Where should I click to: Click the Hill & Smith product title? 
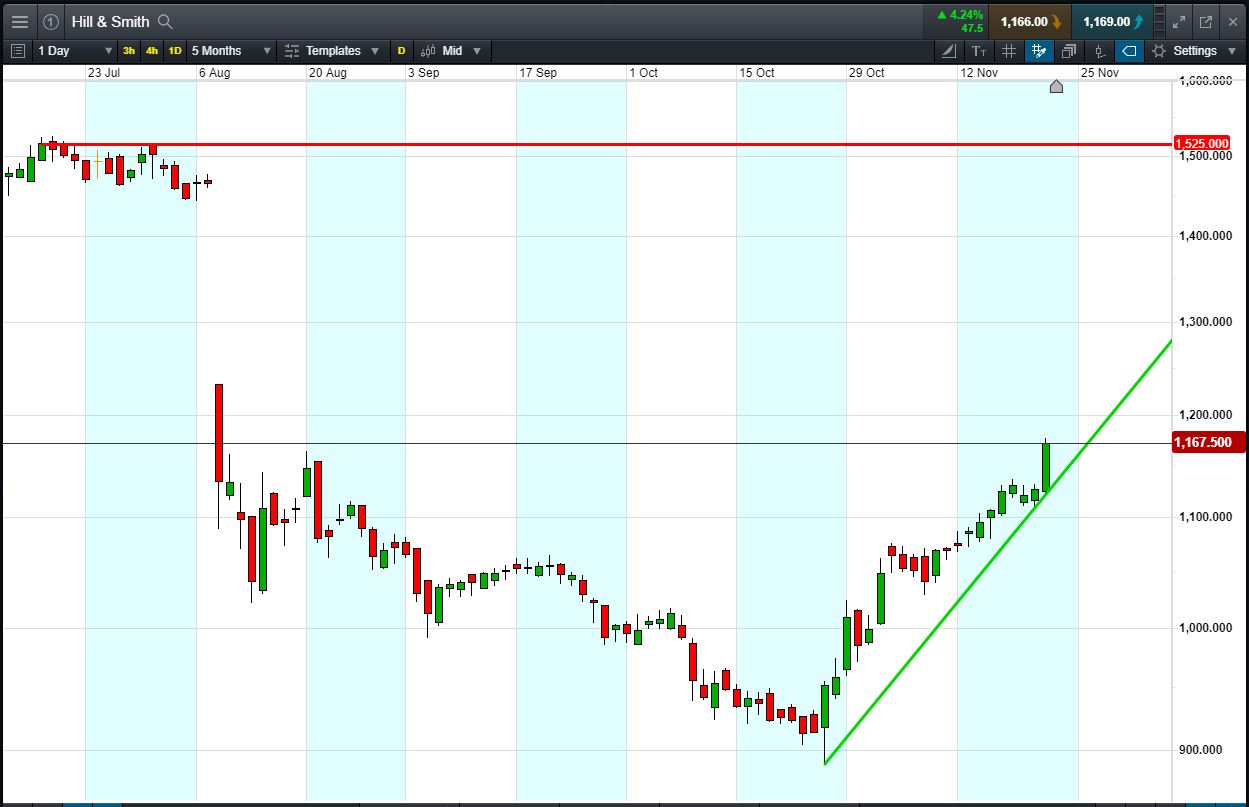click(x=110, y=21)
